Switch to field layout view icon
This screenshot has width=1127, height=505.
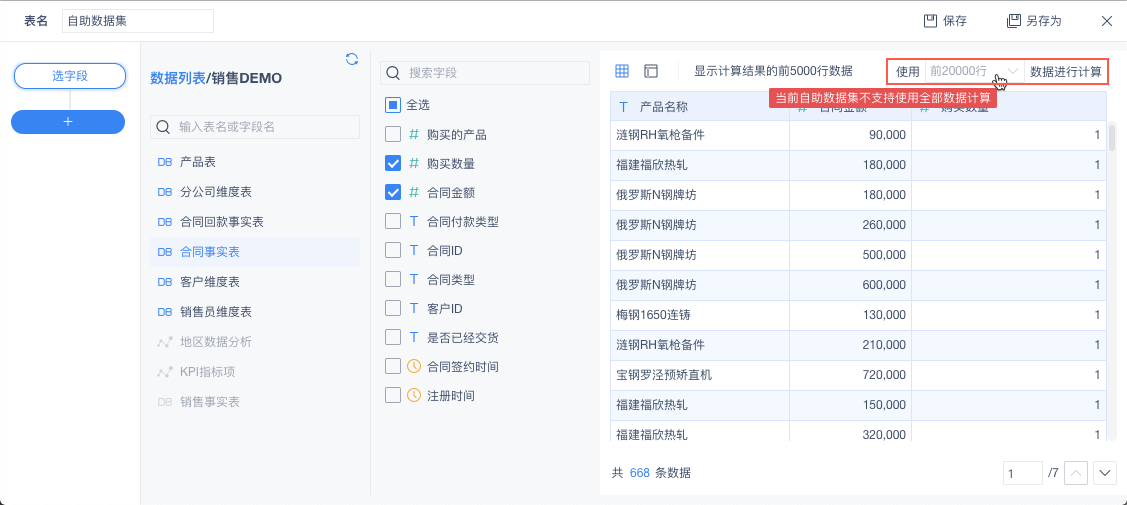tap(651, 71)
